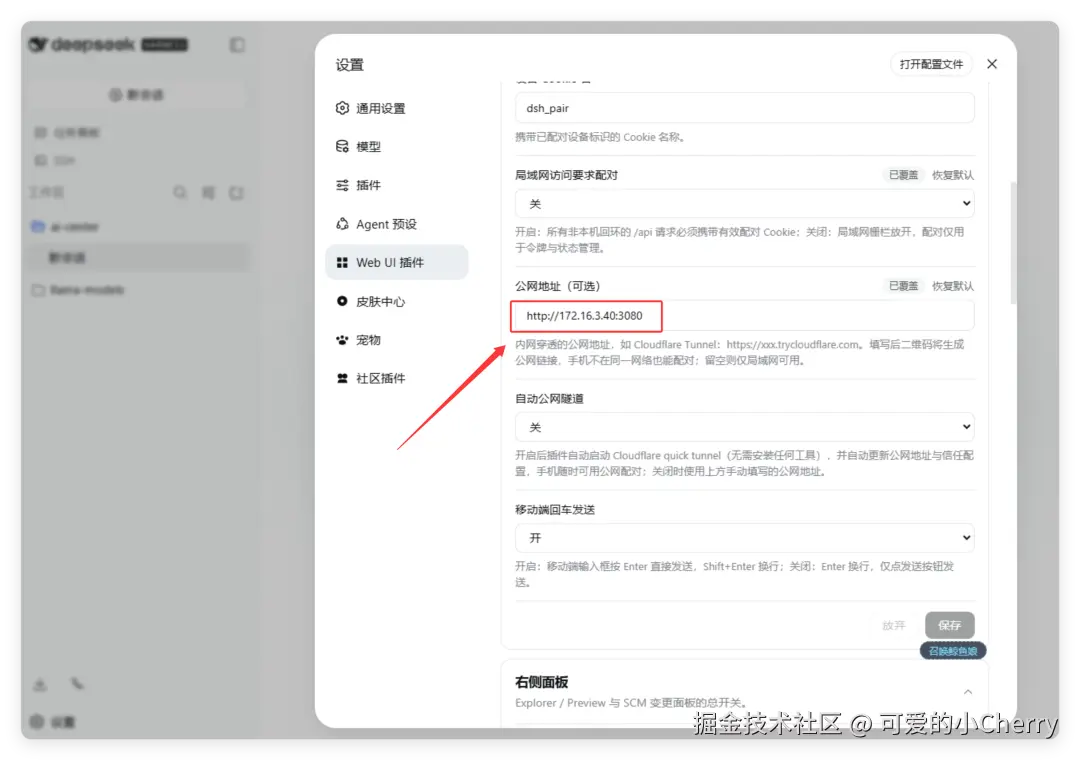Click the 公网地址（可选） label
Viewport: 1080px width, 760px height.
tap(558, 286)
